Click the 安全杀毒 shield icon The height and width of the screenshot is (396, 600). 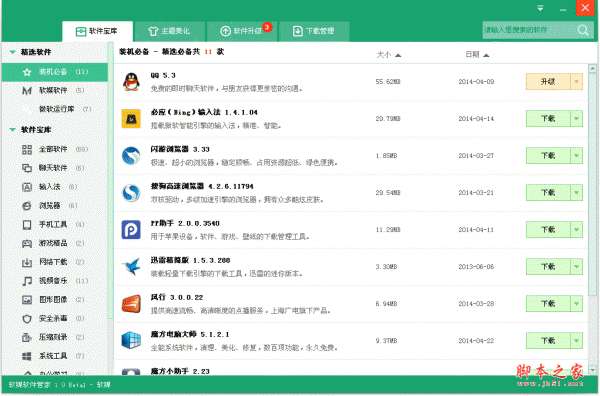[27, 318]
